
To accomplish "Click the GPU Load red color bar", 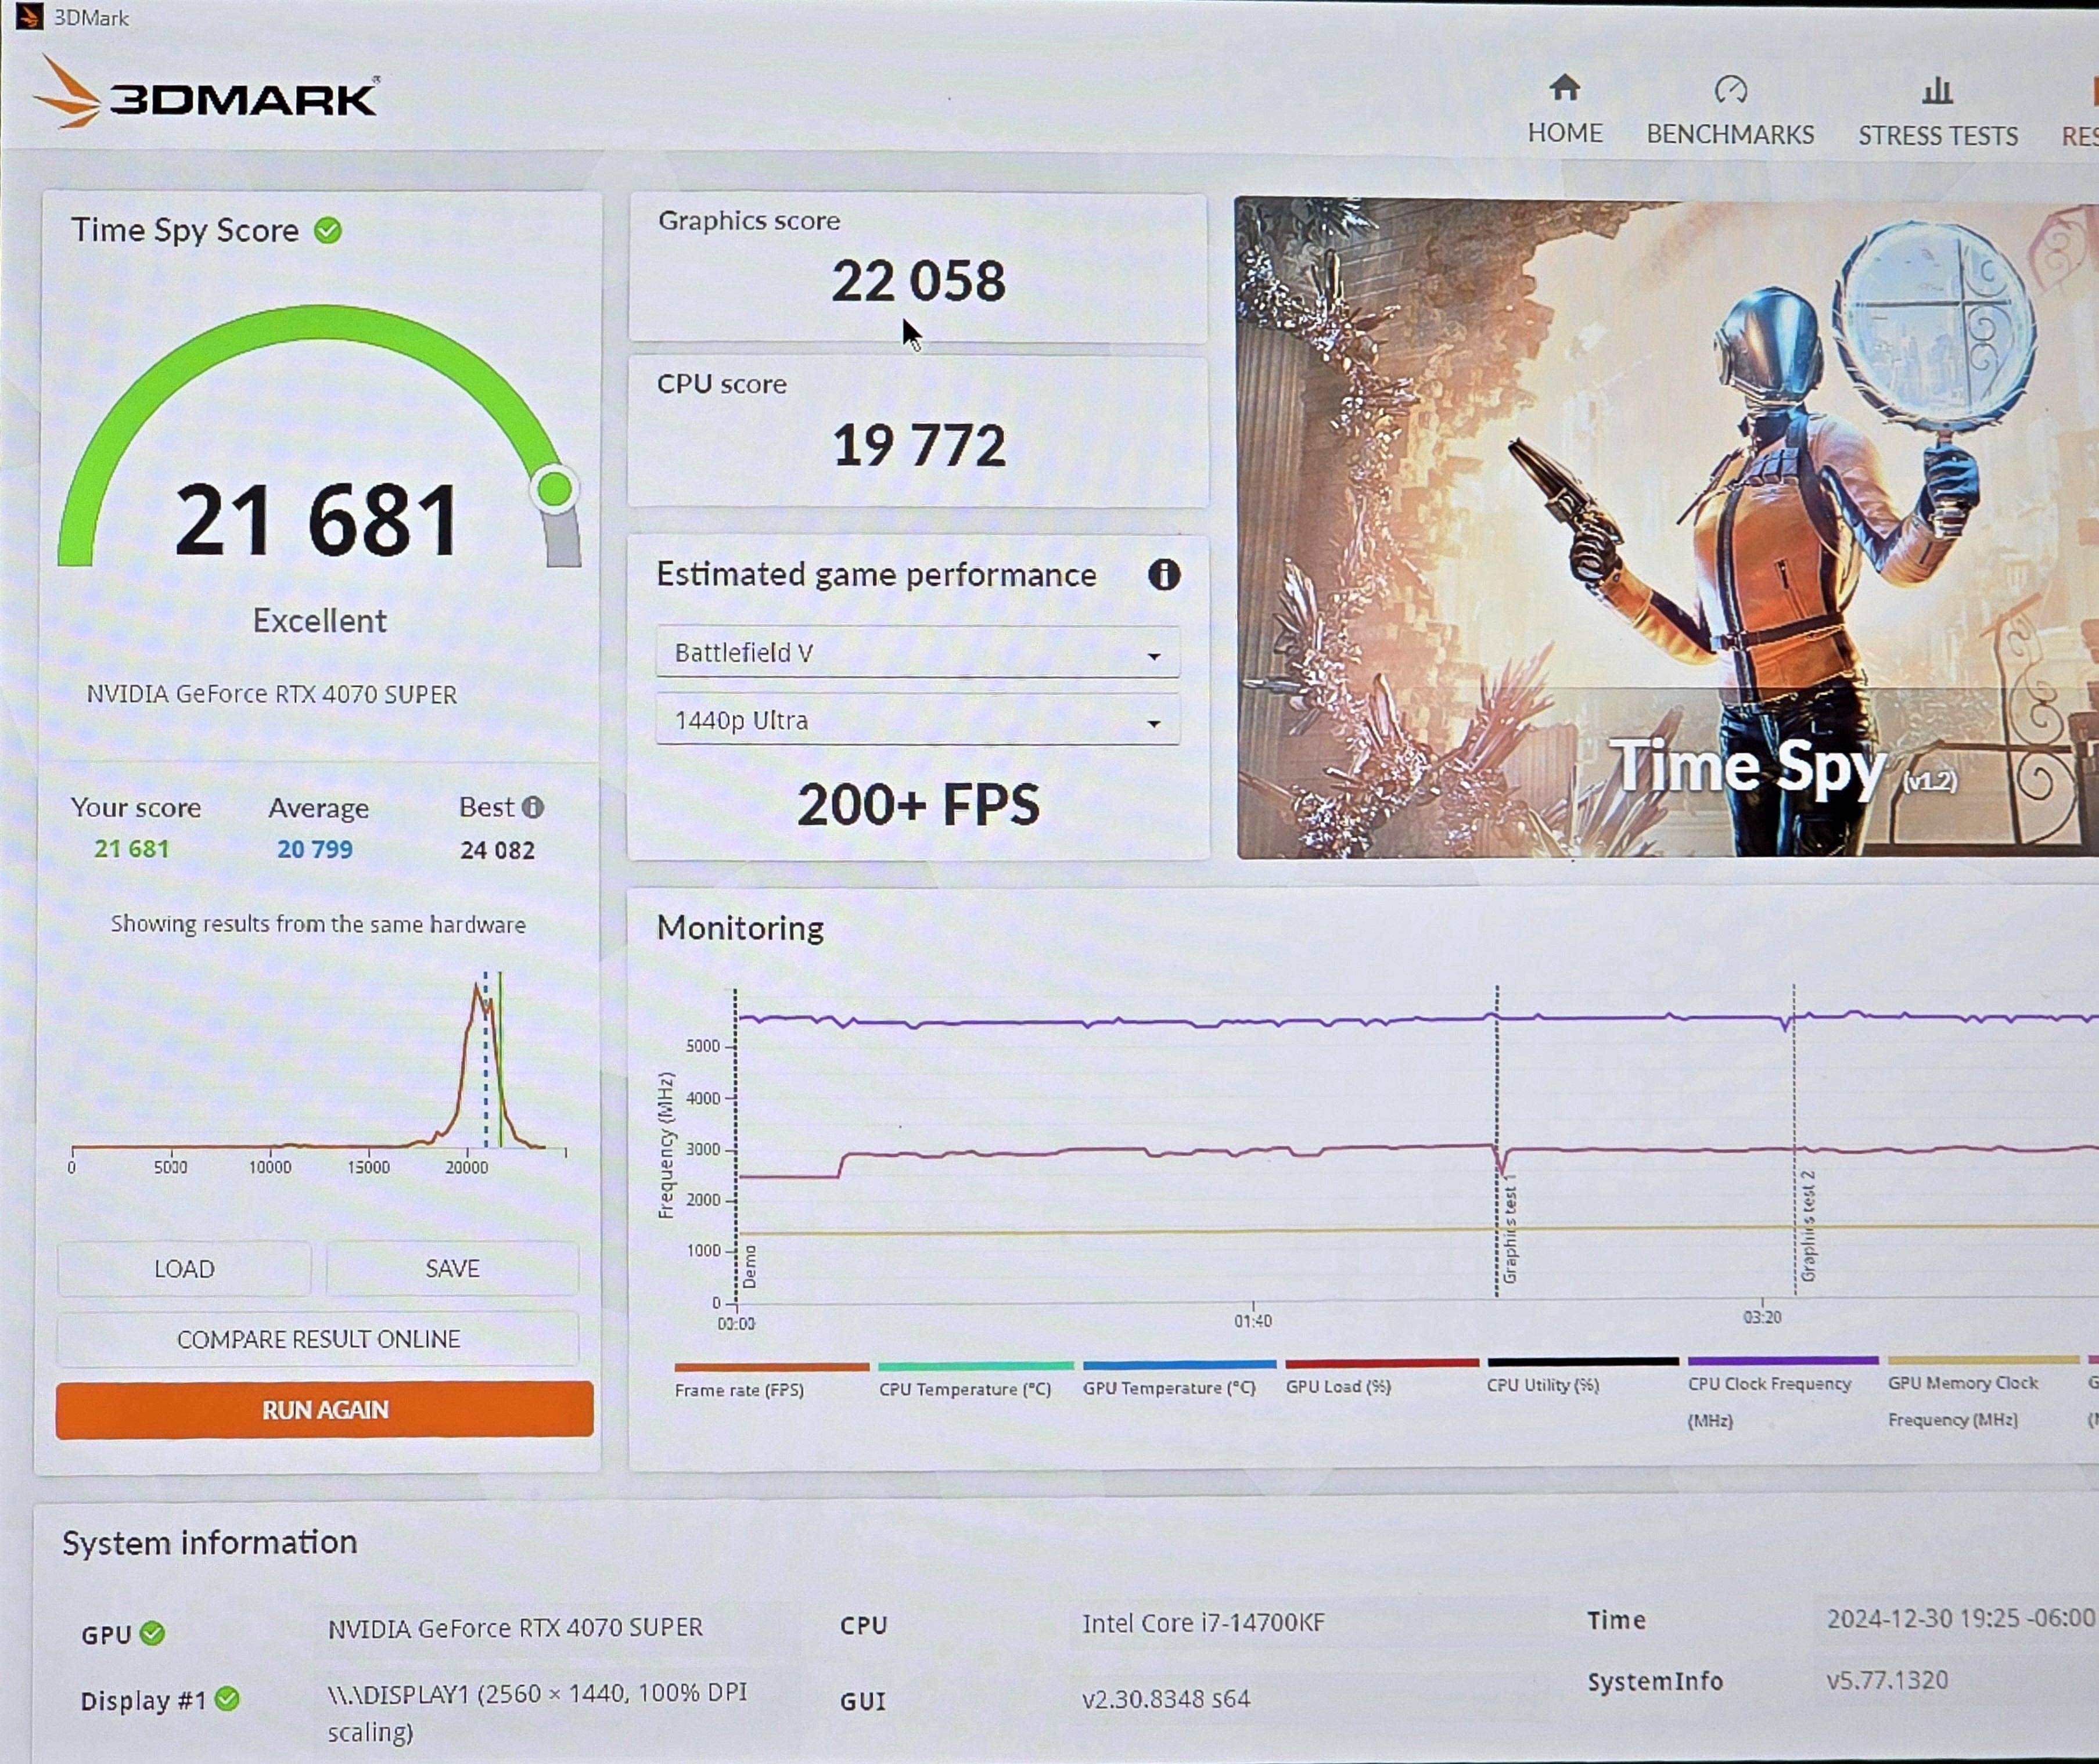I will [1381, 1363].
